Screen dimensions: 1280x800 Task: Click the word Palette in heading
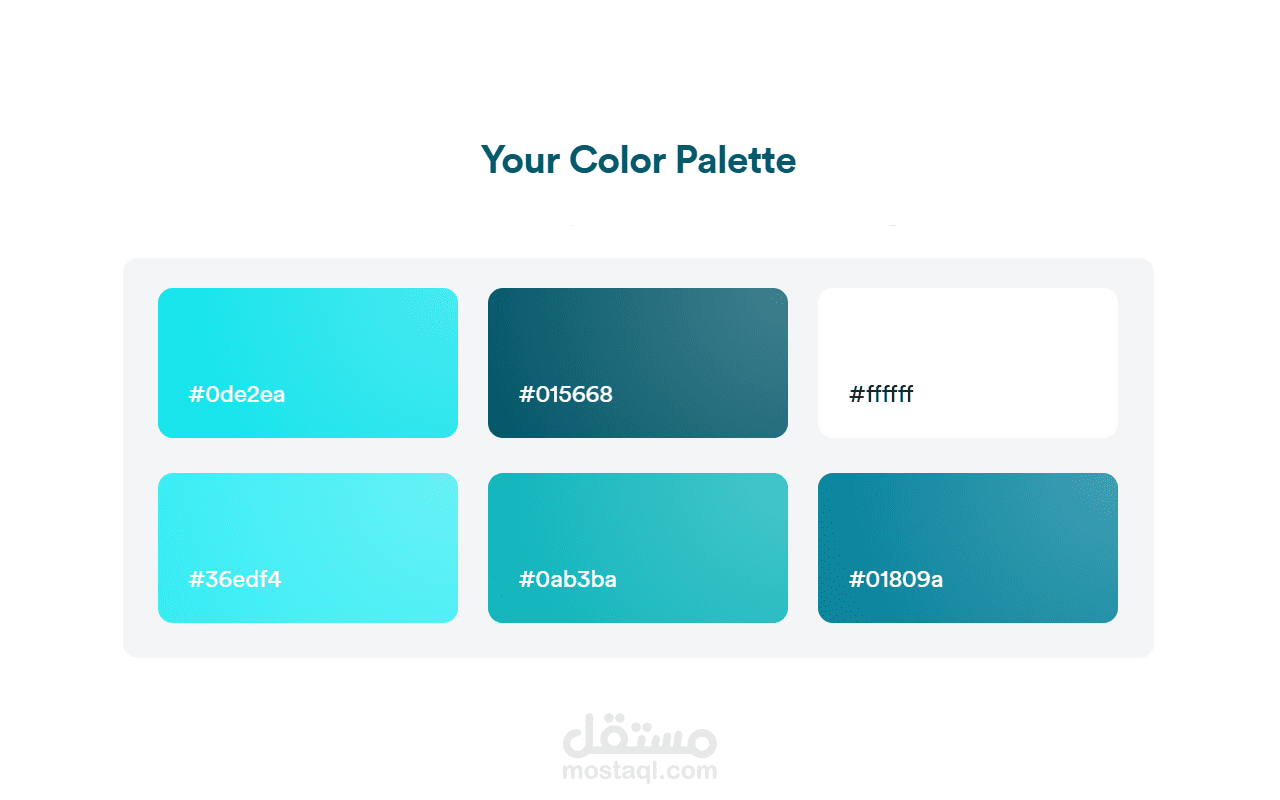735,160
